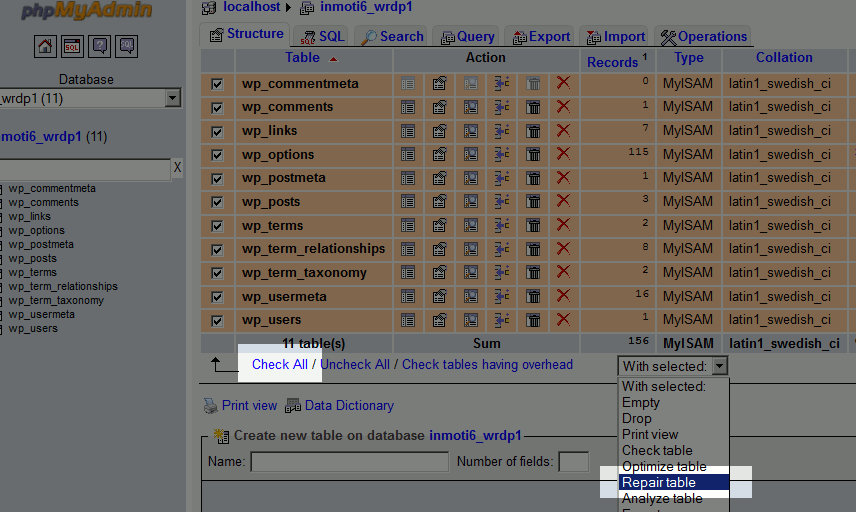Insert icon for wp_options row
This screenshot has height=512, width=856.
502,154
